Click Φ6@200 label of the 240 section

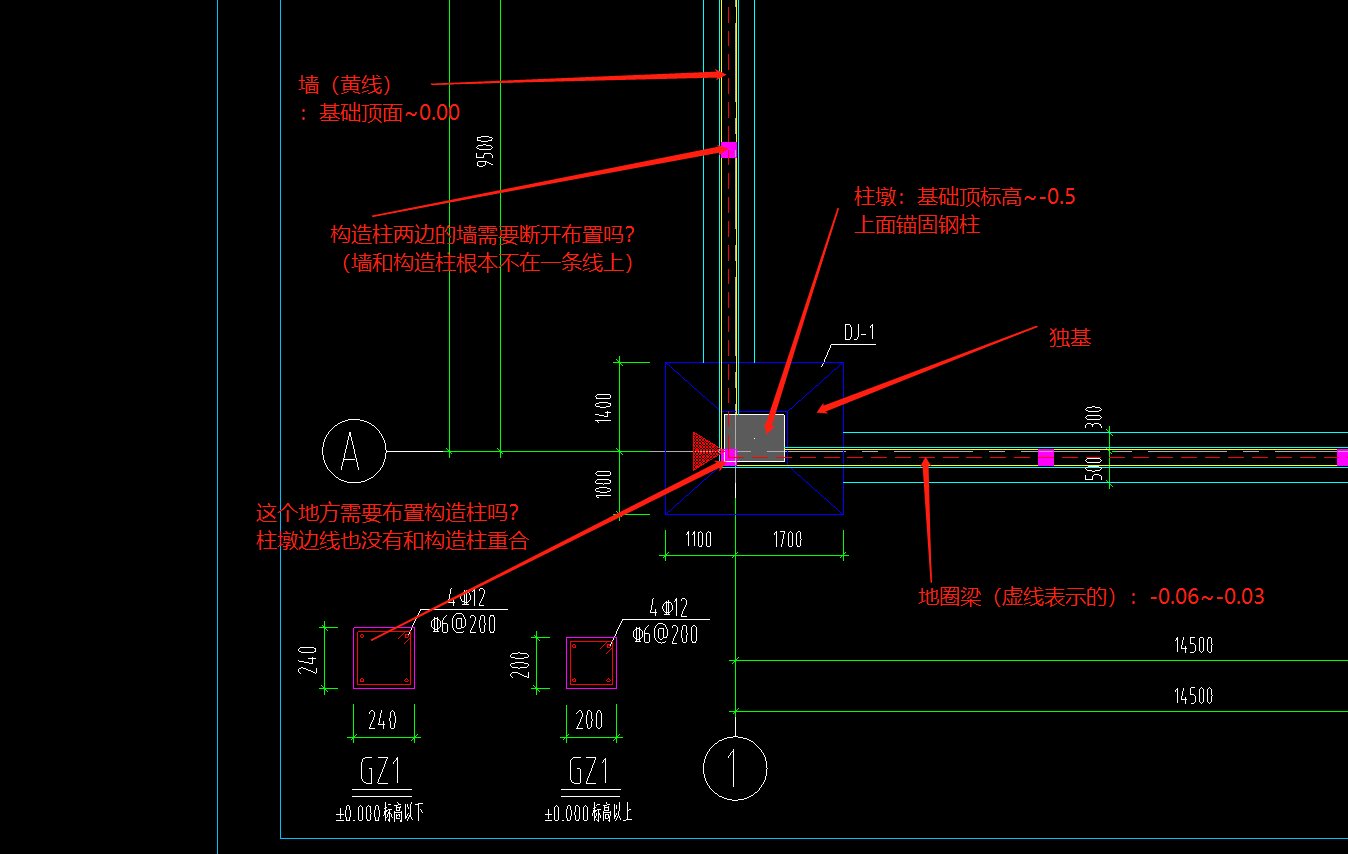pos(463,624)
